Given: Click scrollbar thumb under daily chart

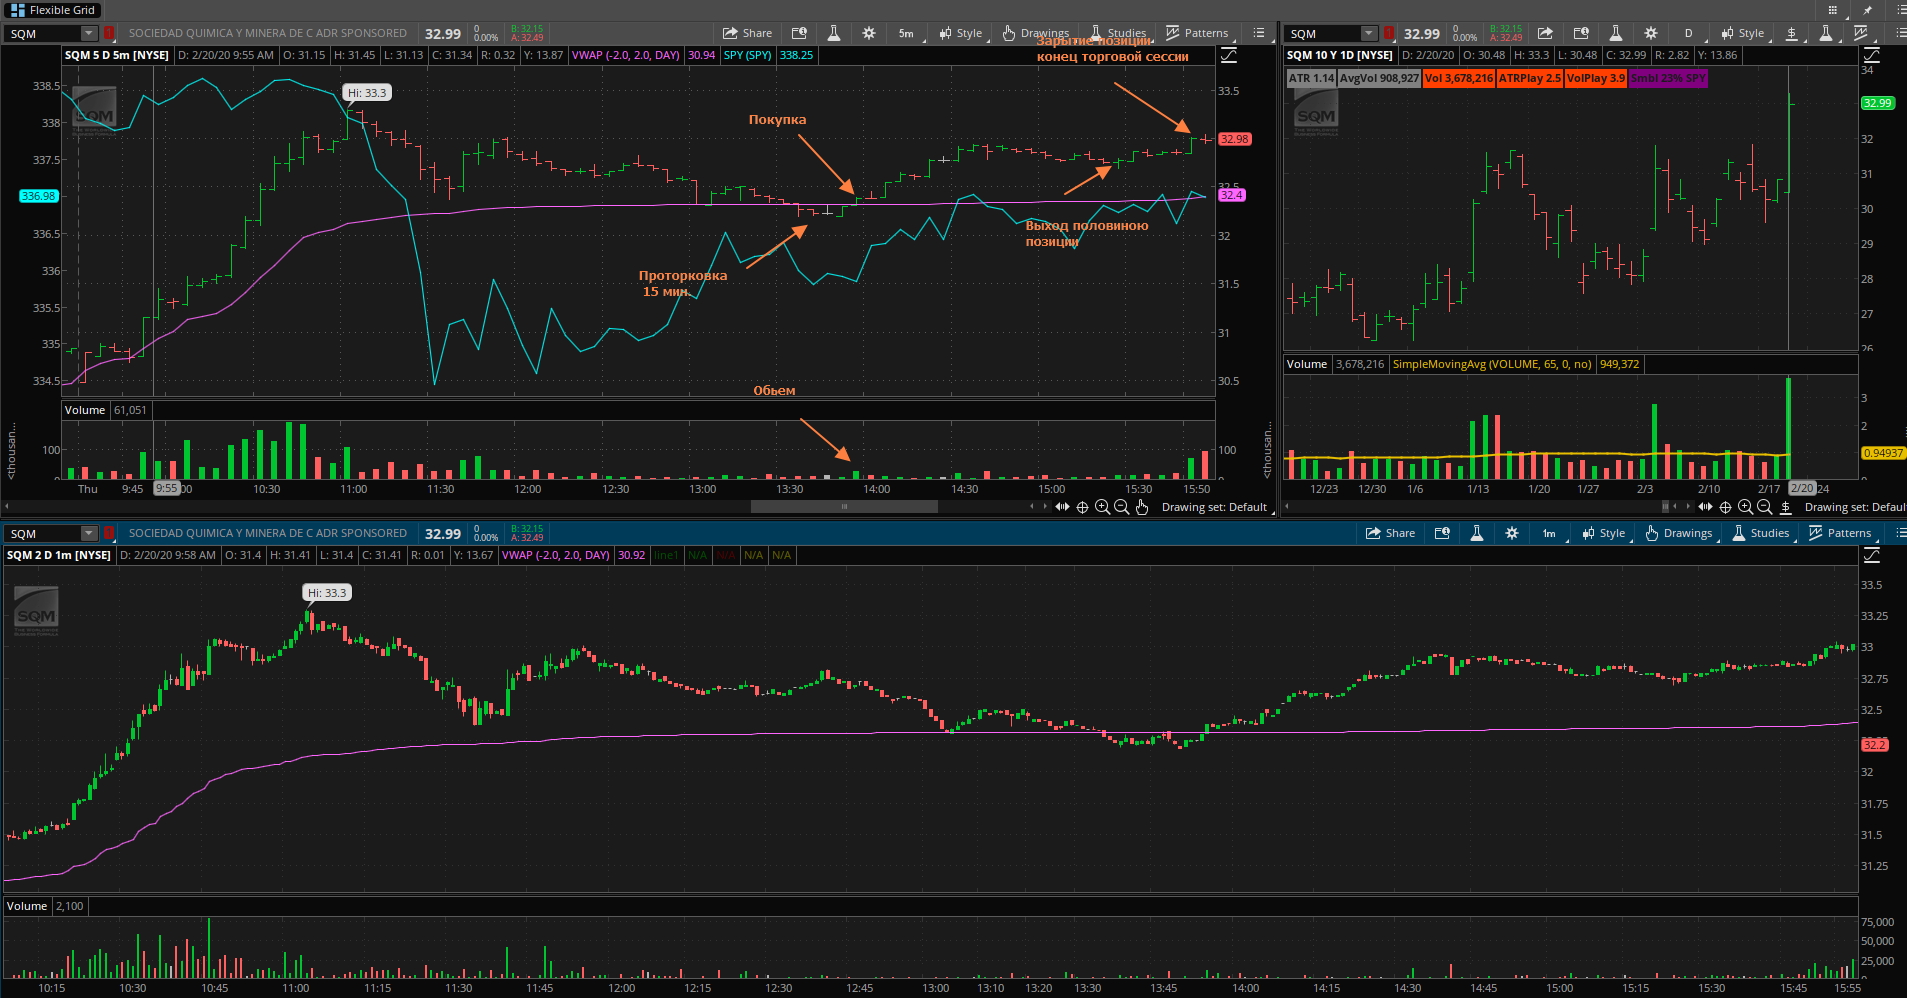Looking at the screenshot, I should [1666, 506].
